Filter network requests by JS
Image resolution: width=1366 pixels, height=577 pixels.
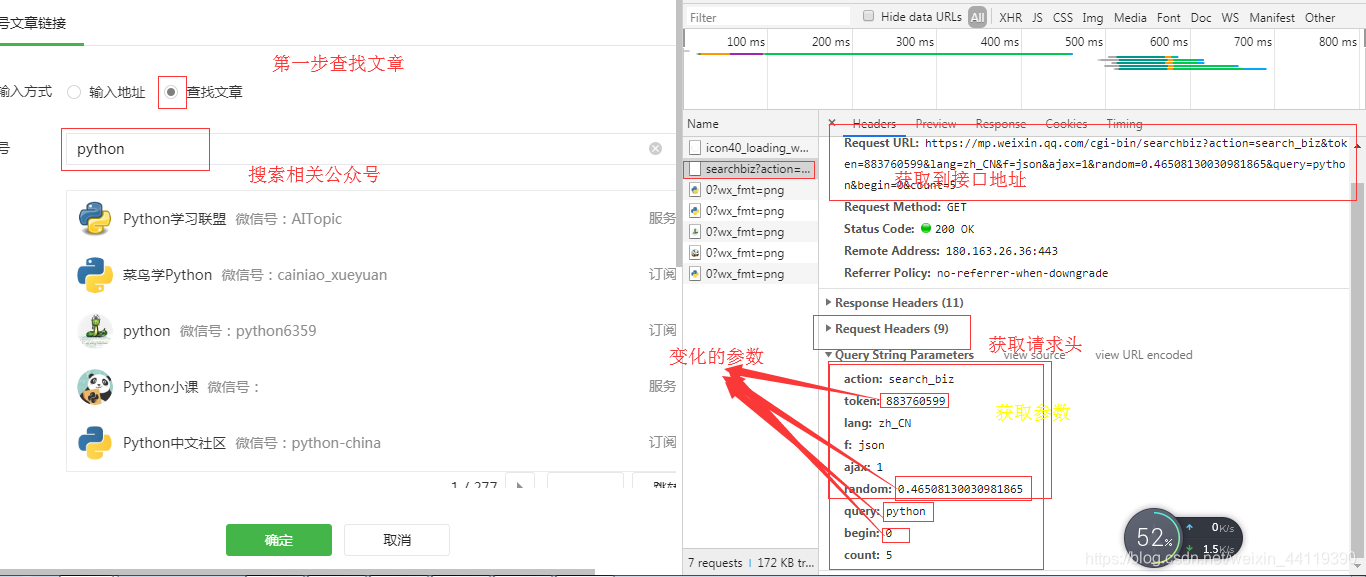click(1038, 17)
